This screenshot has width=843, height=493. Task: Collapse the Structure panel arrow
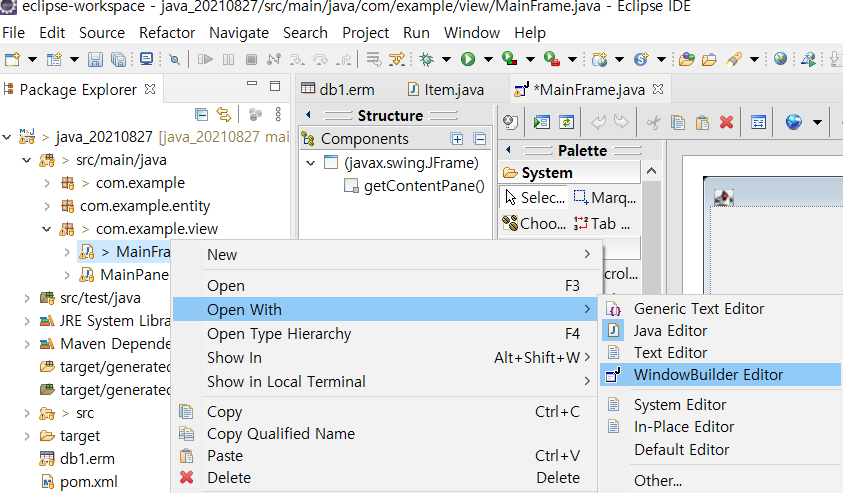pyautogui.click(x=308, y=115)
